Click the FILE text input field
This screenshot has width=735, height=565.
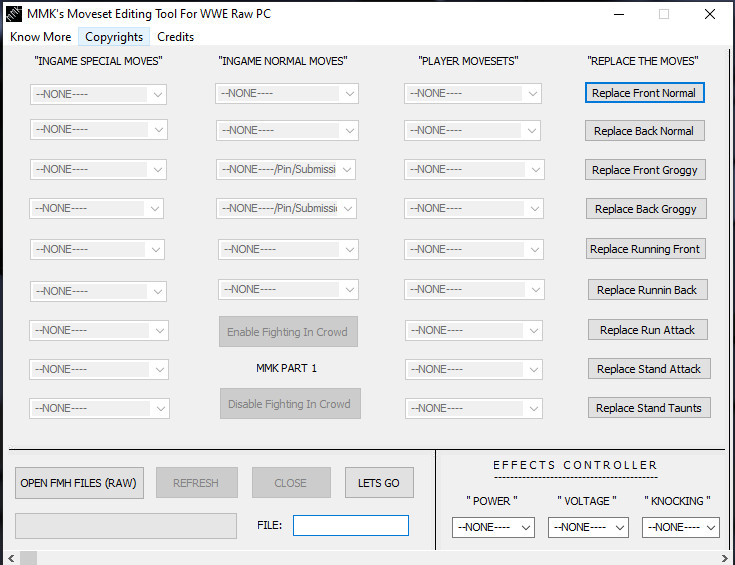[351, 525]
